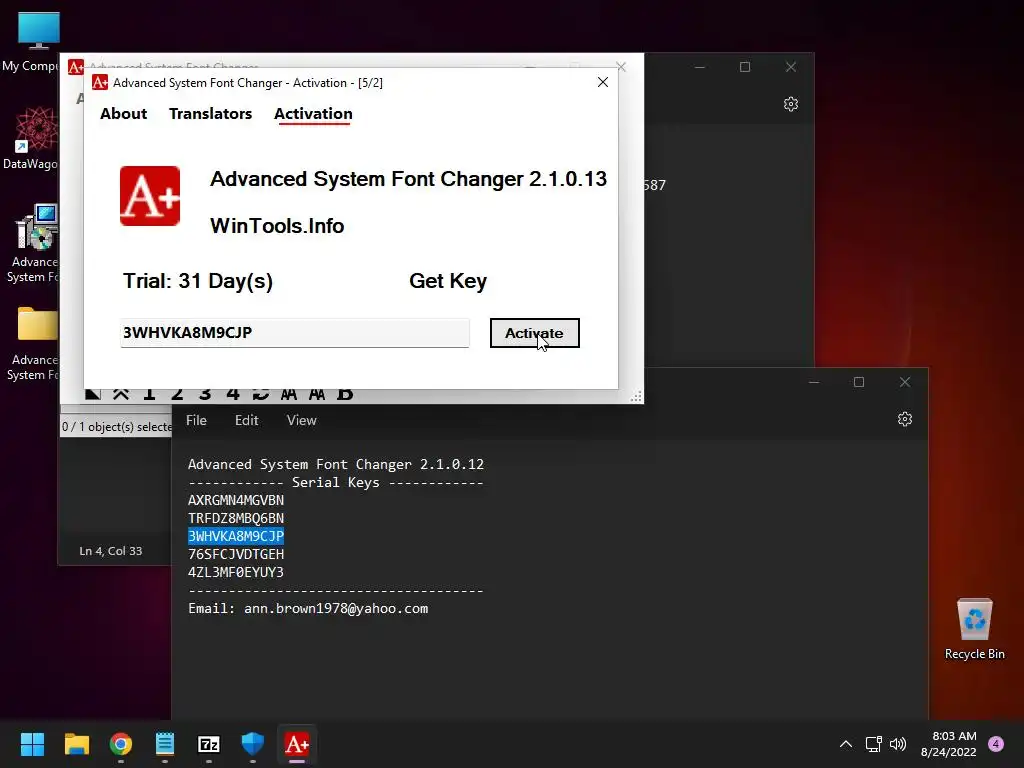
Task: Click the Activate button
Action: tap(534, 333)
